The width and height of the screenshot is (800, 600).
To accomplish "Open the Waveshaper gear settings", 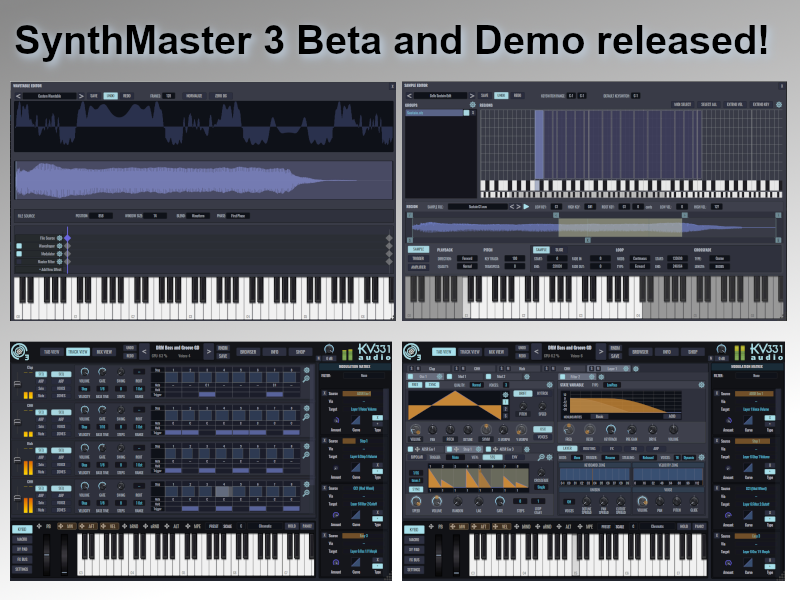I will point(60,246).
